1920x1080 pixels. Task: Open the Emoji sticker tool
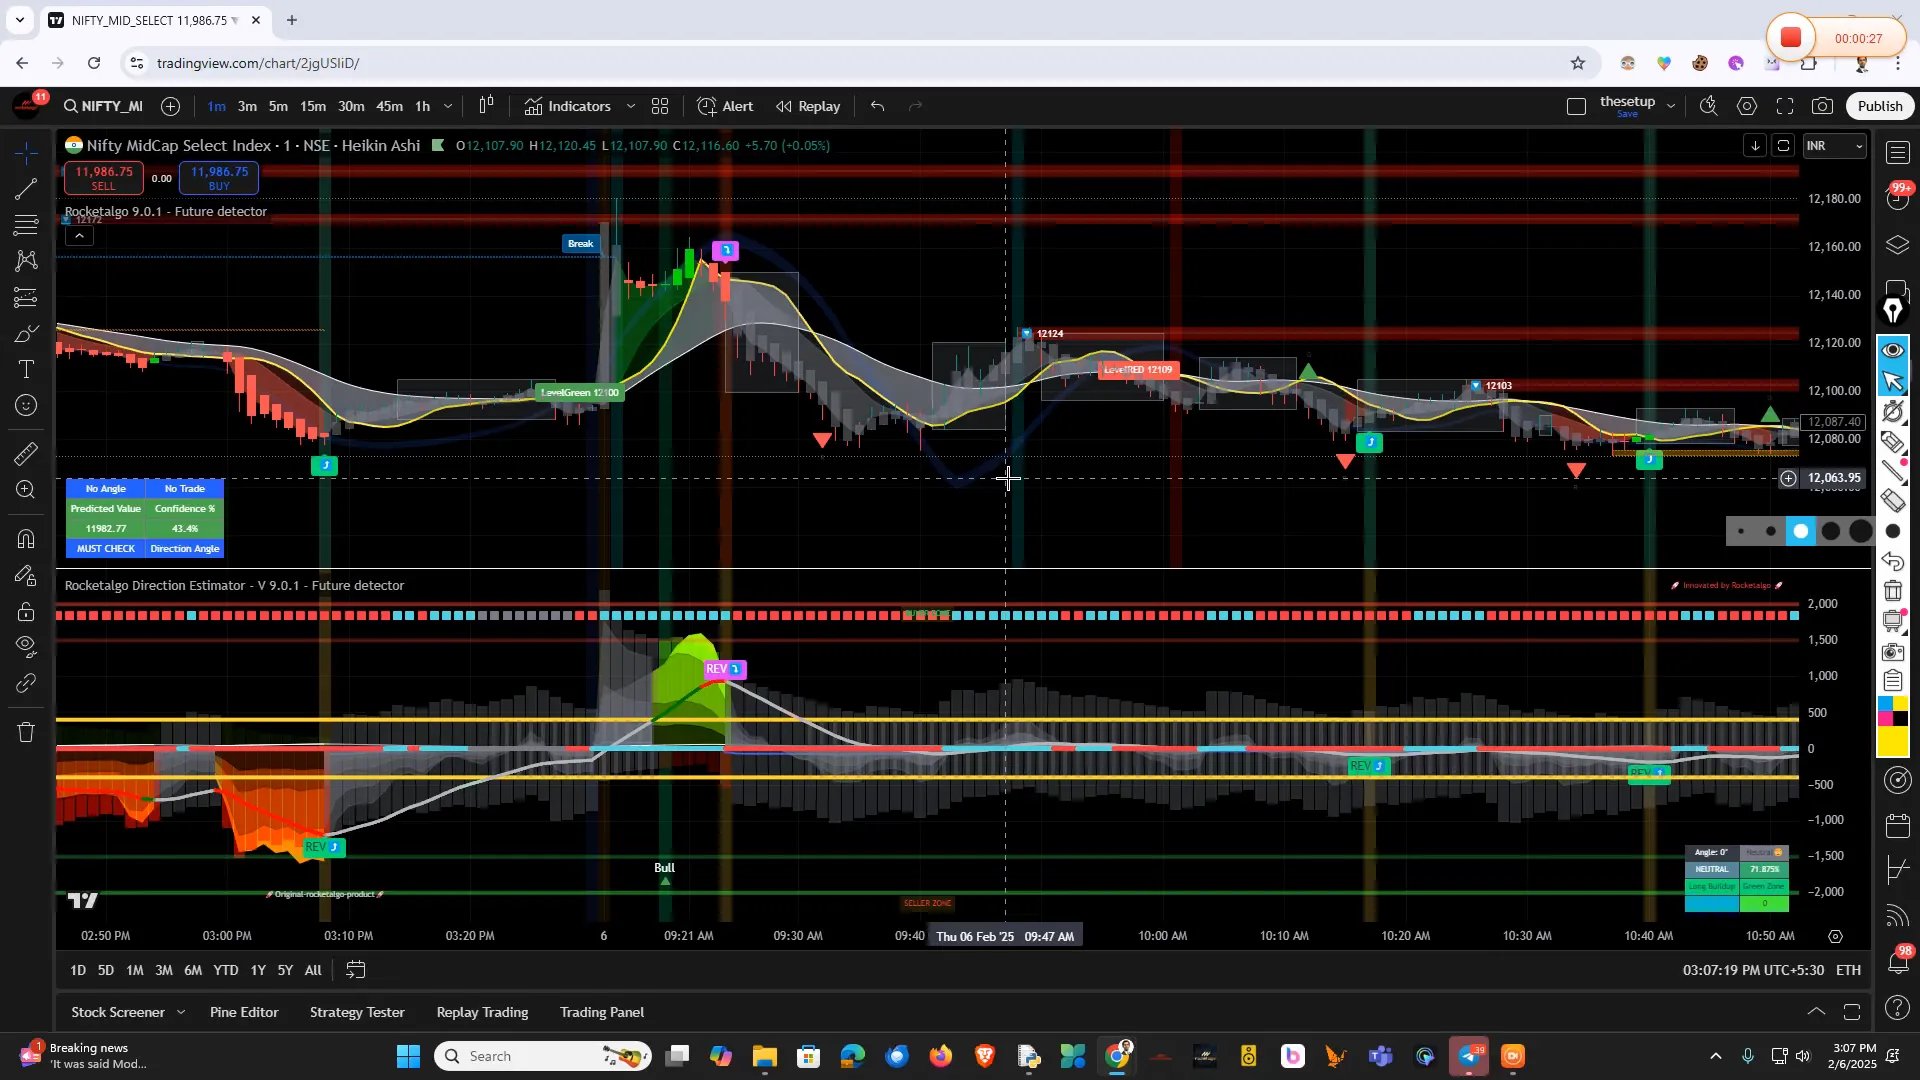[25, 404]
